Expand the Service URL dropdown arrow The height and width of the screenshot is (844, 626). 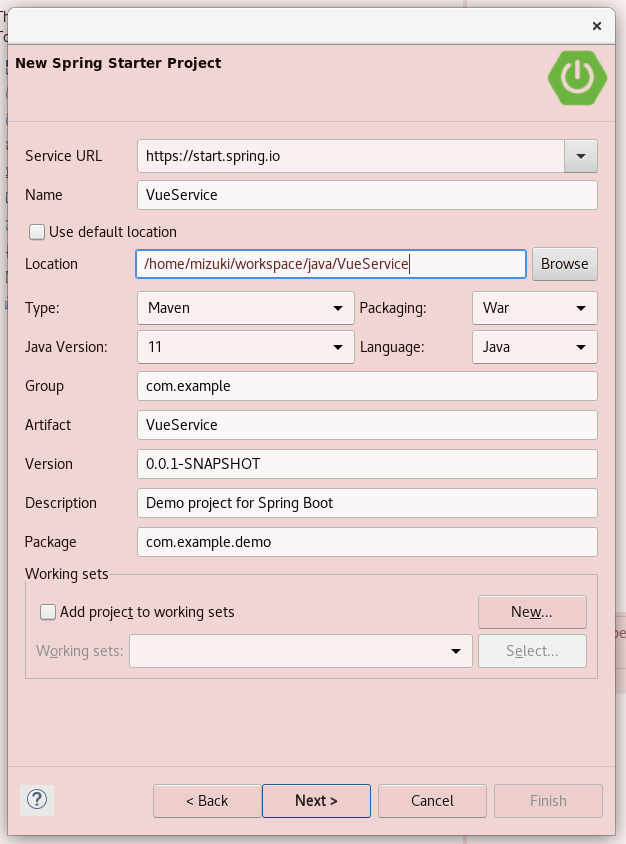(581, 156)
